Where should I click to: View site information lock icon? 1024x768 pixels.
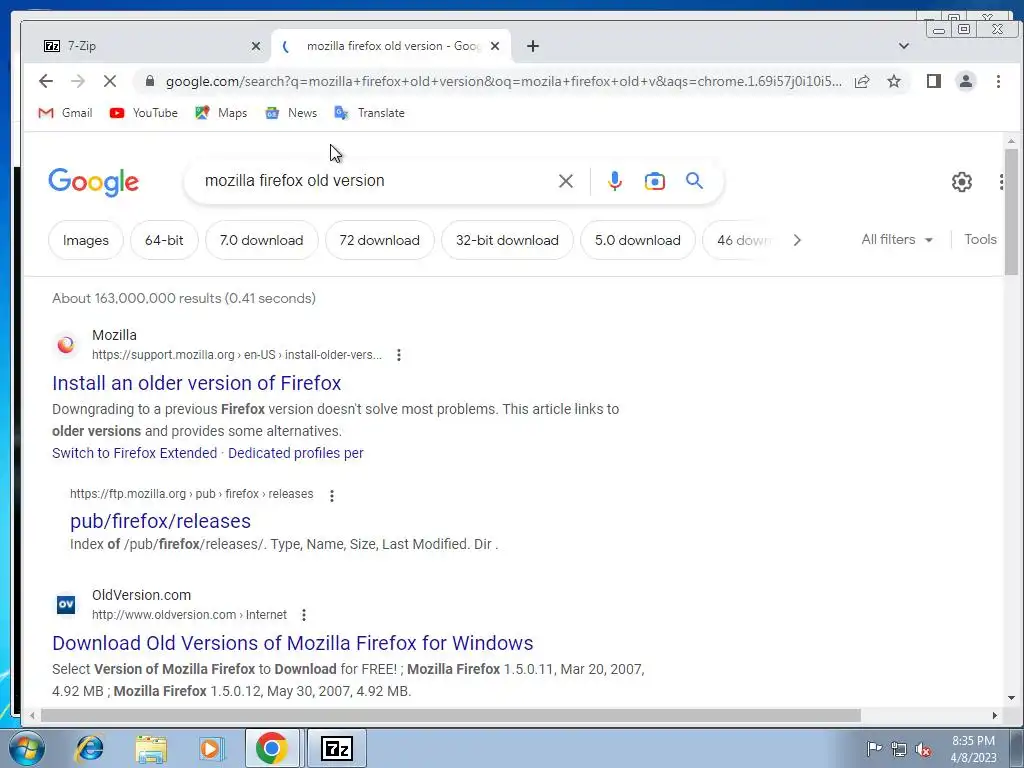click(150, 81)
